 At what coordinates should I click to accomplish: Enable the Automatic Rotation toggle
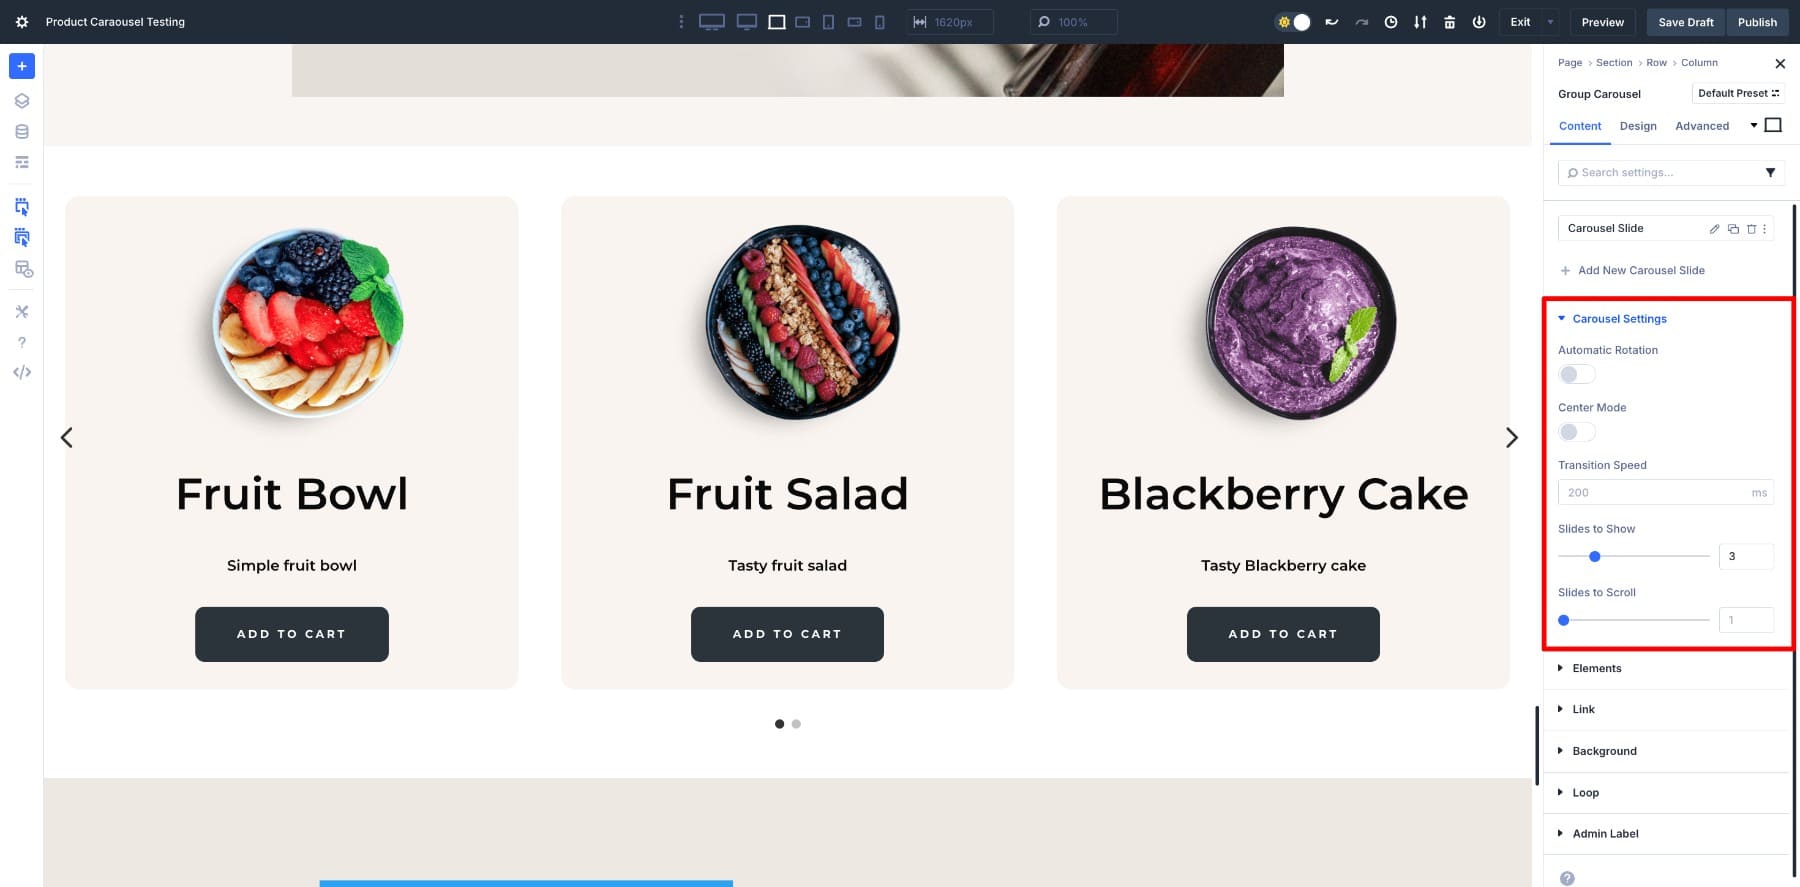(1577, 374)
